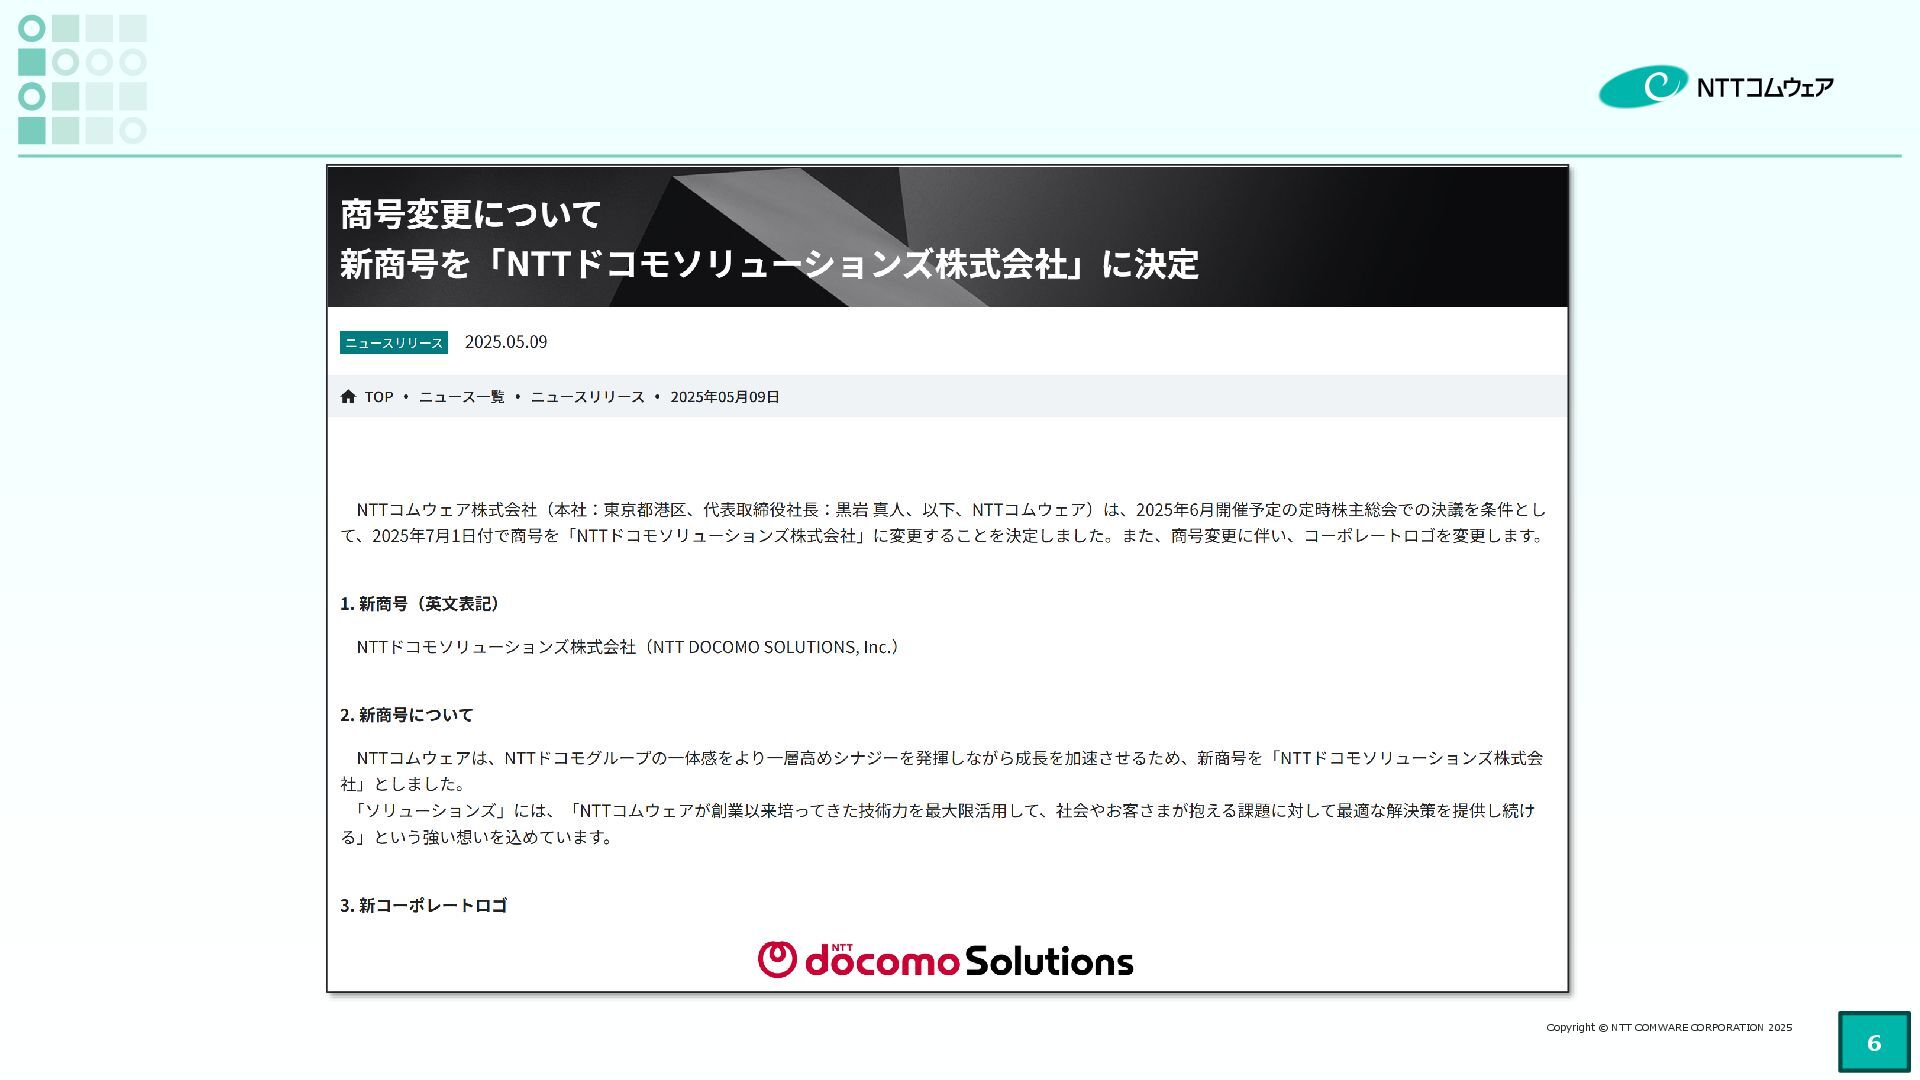
Task: Click the docomo Solutions logo
Action: [945, 960]
